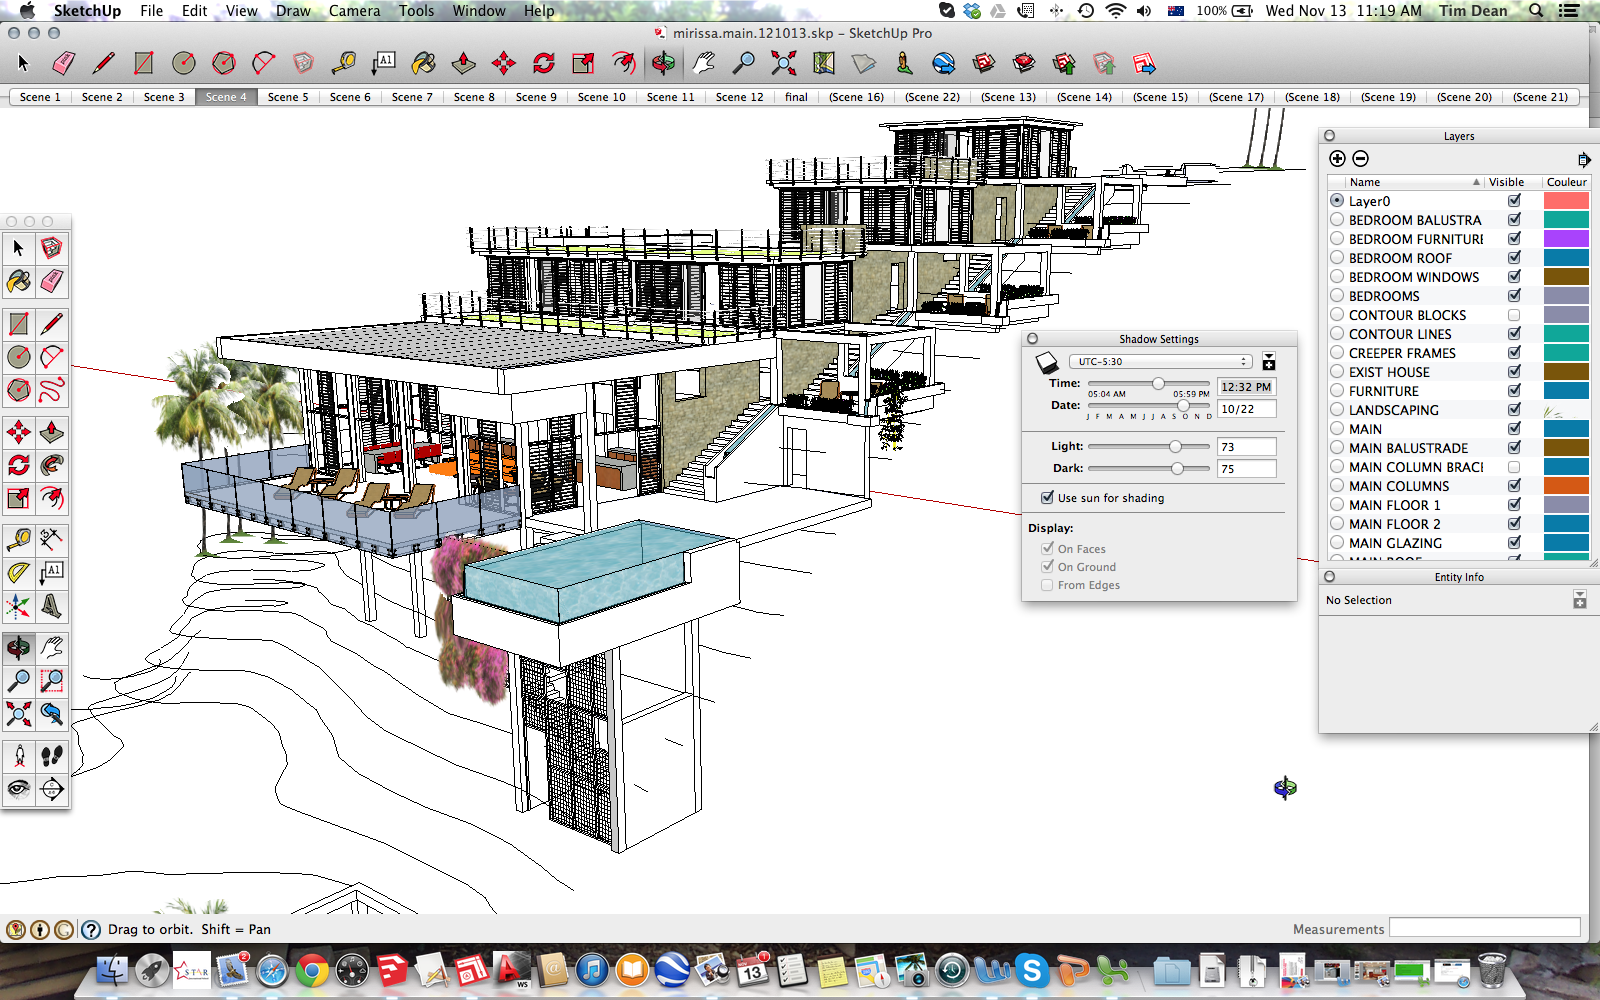Image resolution: width=1600 pixels, height=1000 pixels.
Task: Switch to the Scene 7 tab
Action: click(412, 97)
